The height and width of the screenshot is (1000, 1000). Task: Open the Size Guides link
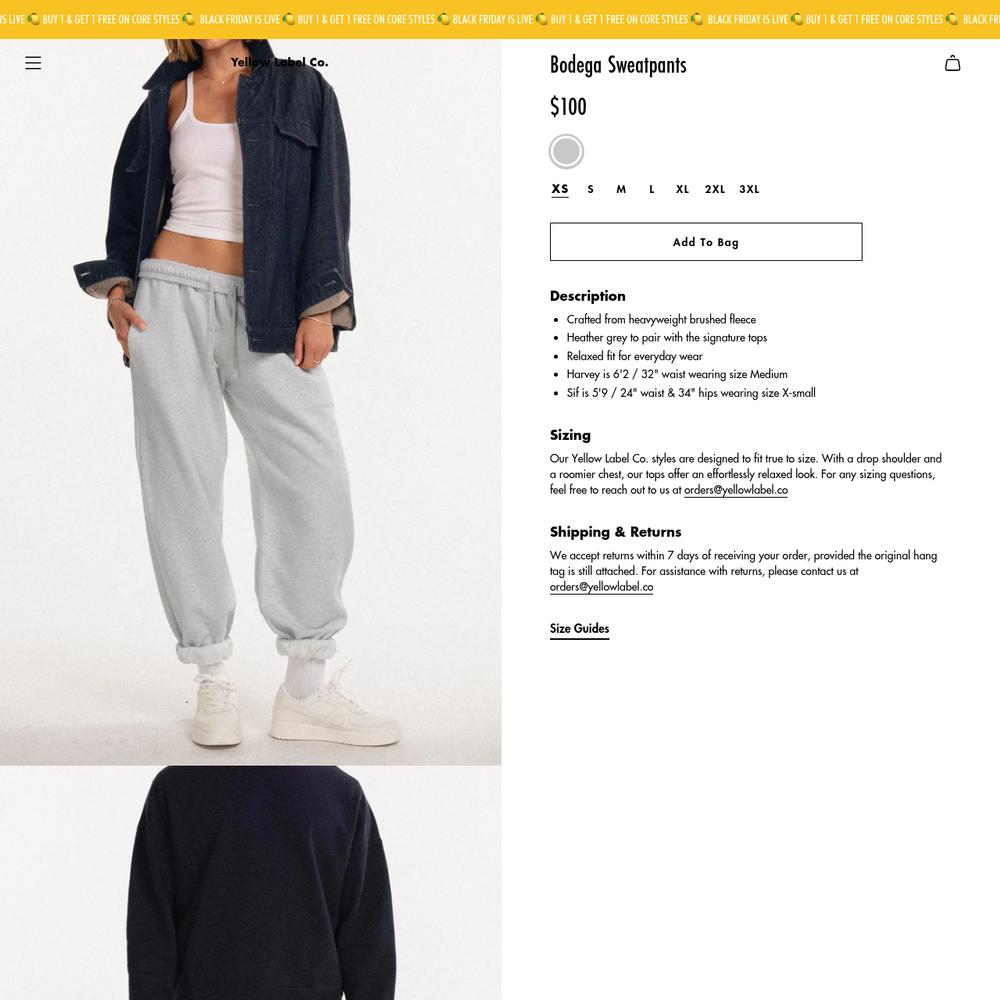point(579,629)
